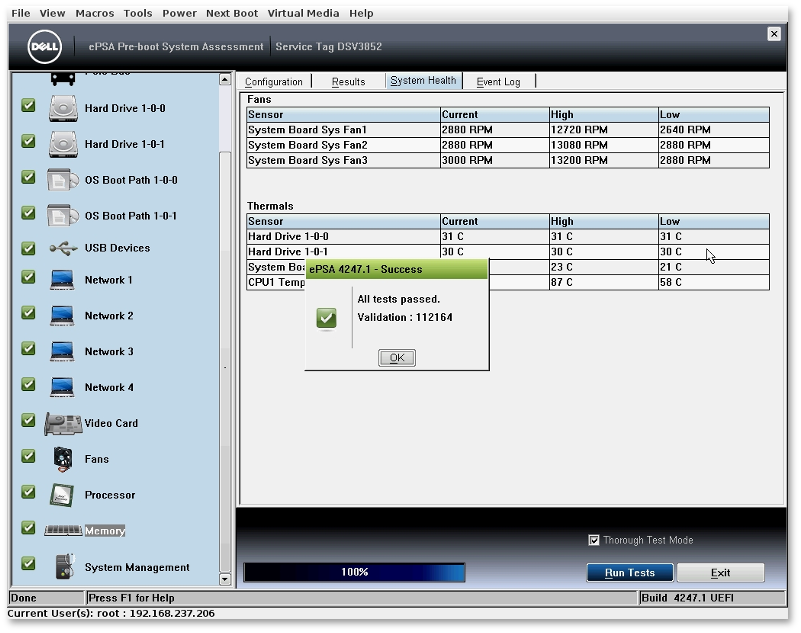This screenshot has width=801, height=633.
Task: Open the View menu
Action: (53, 13)
